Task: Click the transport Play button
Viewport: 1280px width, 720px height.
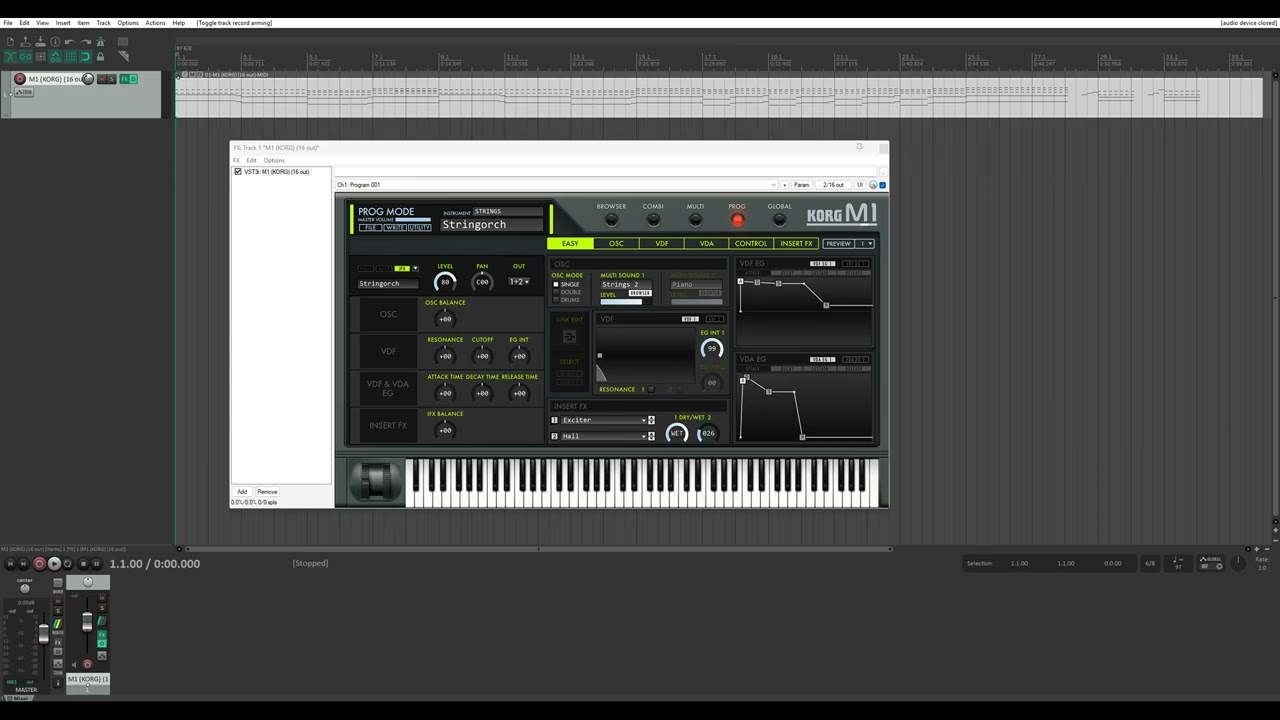Action: pos(54,564)
